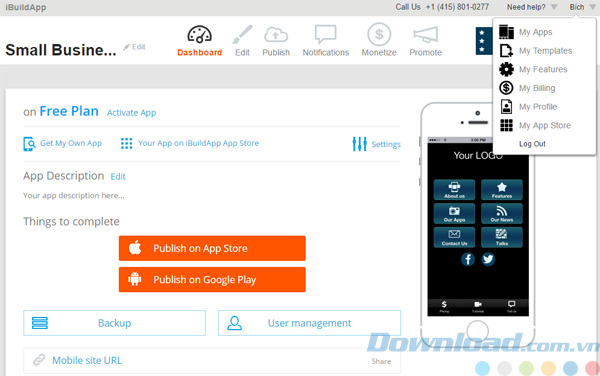Tap the Talks tile in preview

tap(502, 237)
